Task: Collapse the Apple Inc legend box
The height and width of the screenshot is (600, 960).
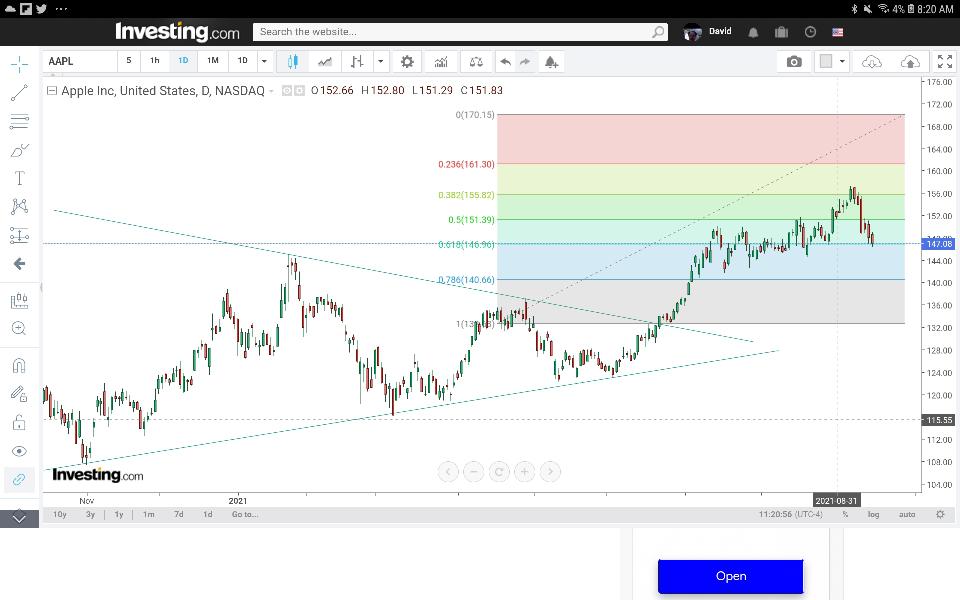Action: pos(52,91)
